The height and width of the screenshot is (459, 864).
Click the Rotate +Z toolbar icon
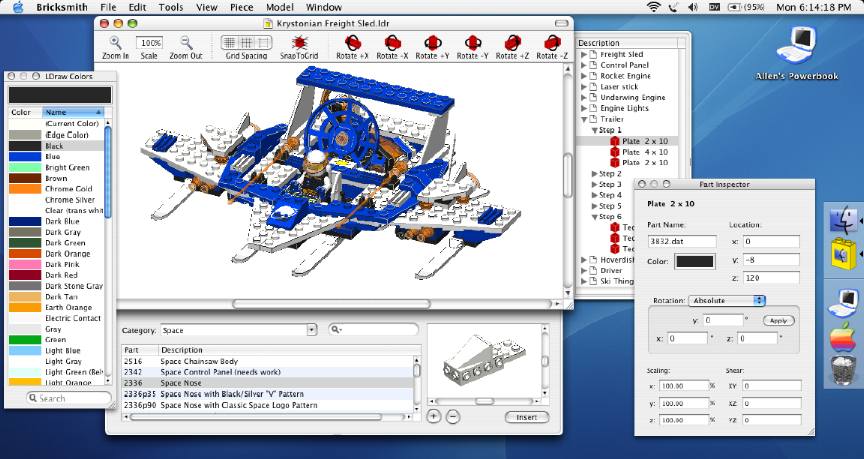(x=511, y=43)
